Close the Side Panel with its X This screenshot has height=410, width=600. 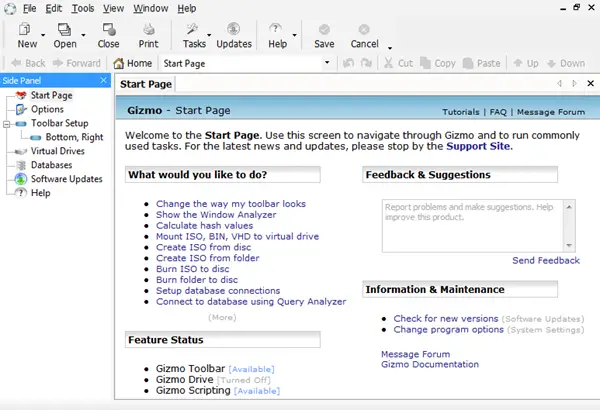[103, 80]
